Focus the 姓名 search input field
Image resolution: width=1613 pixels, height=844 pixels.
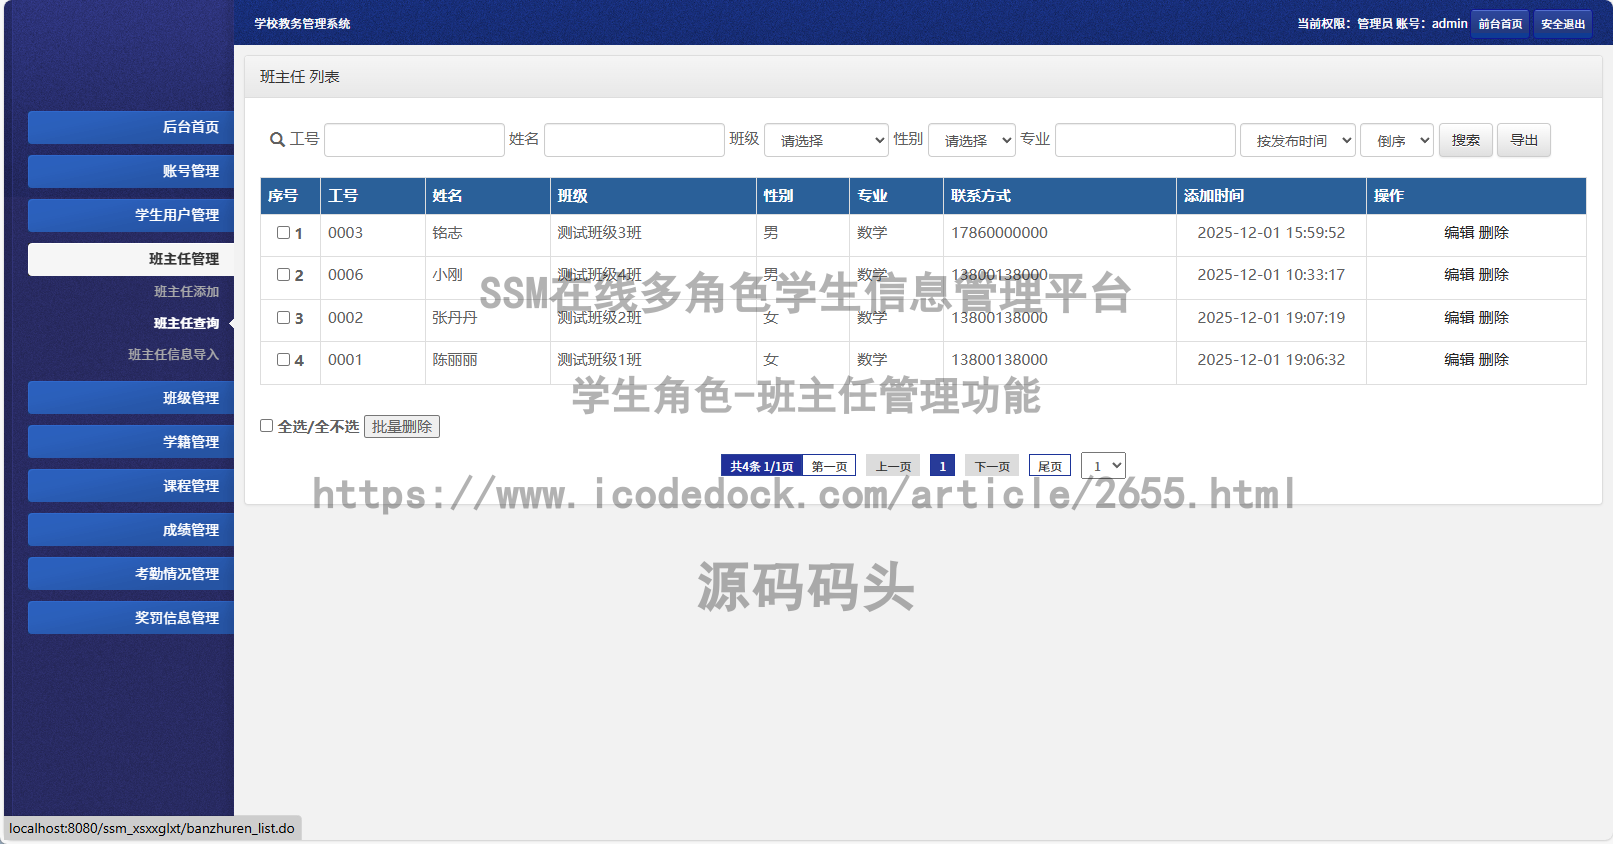[634, 140]
